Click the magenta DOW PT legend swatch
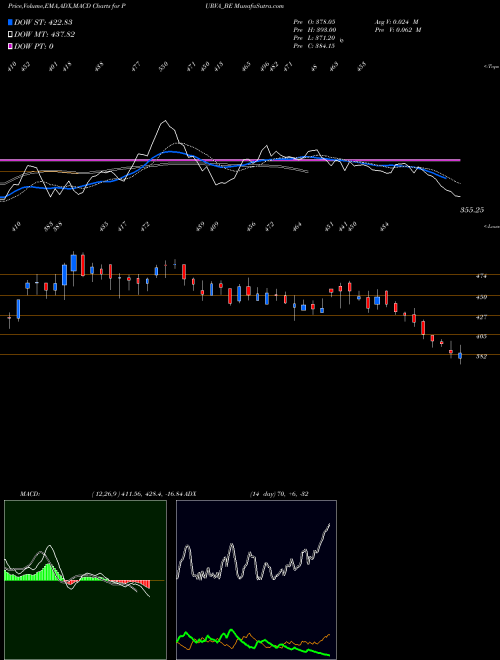 tap(11, 46)
